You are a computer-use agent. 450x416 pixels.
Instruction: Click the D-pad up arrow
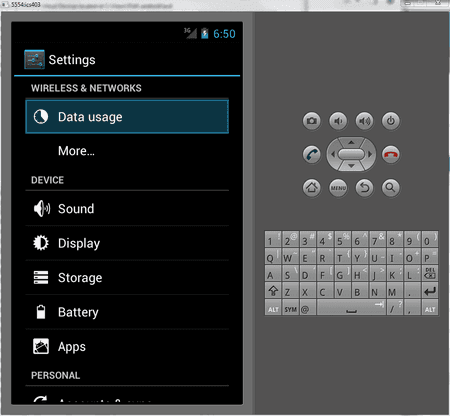tap(351, 142)
